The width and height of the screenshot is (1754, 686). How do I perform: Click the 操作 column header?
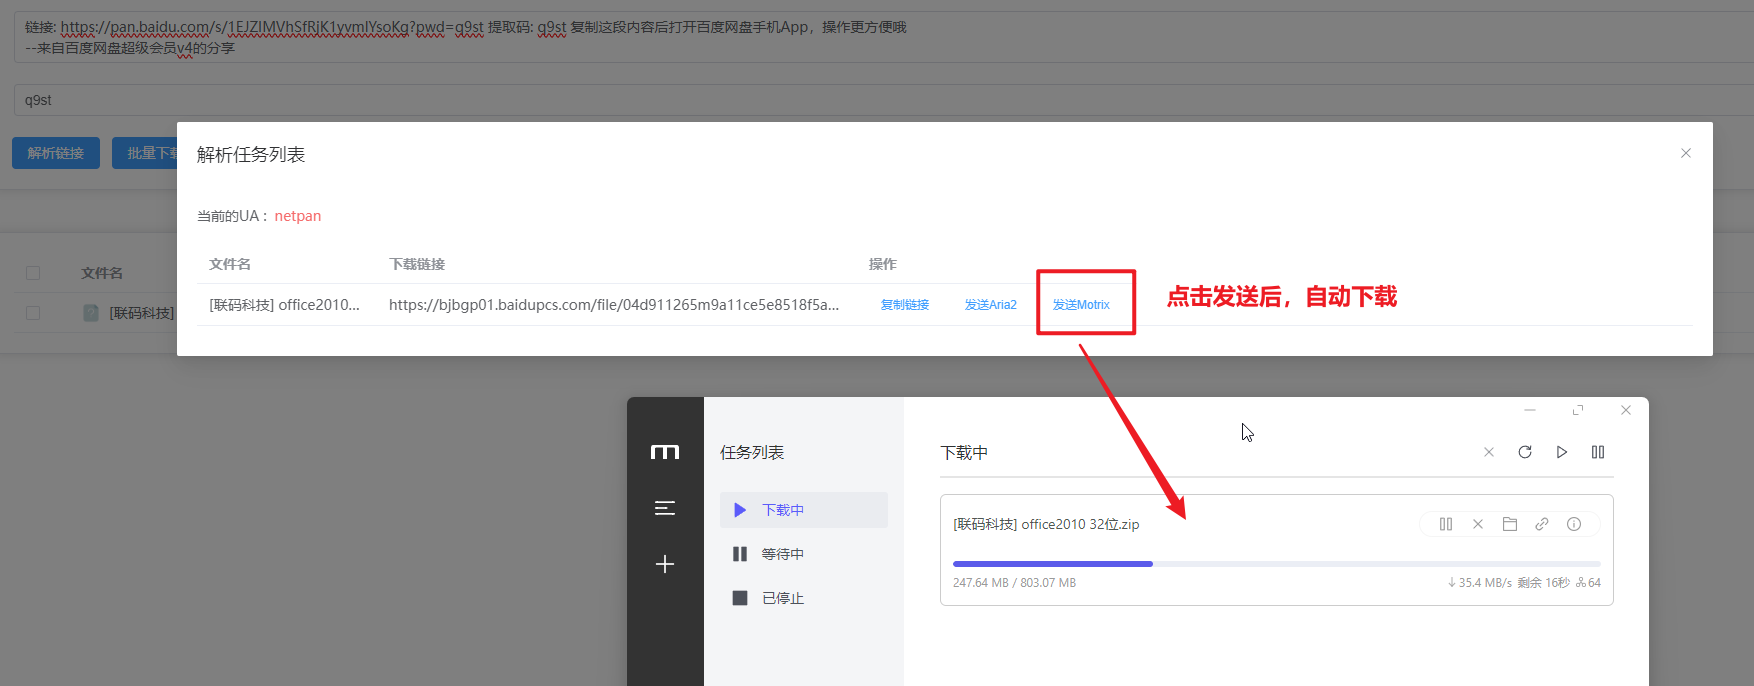coord(883,264)
